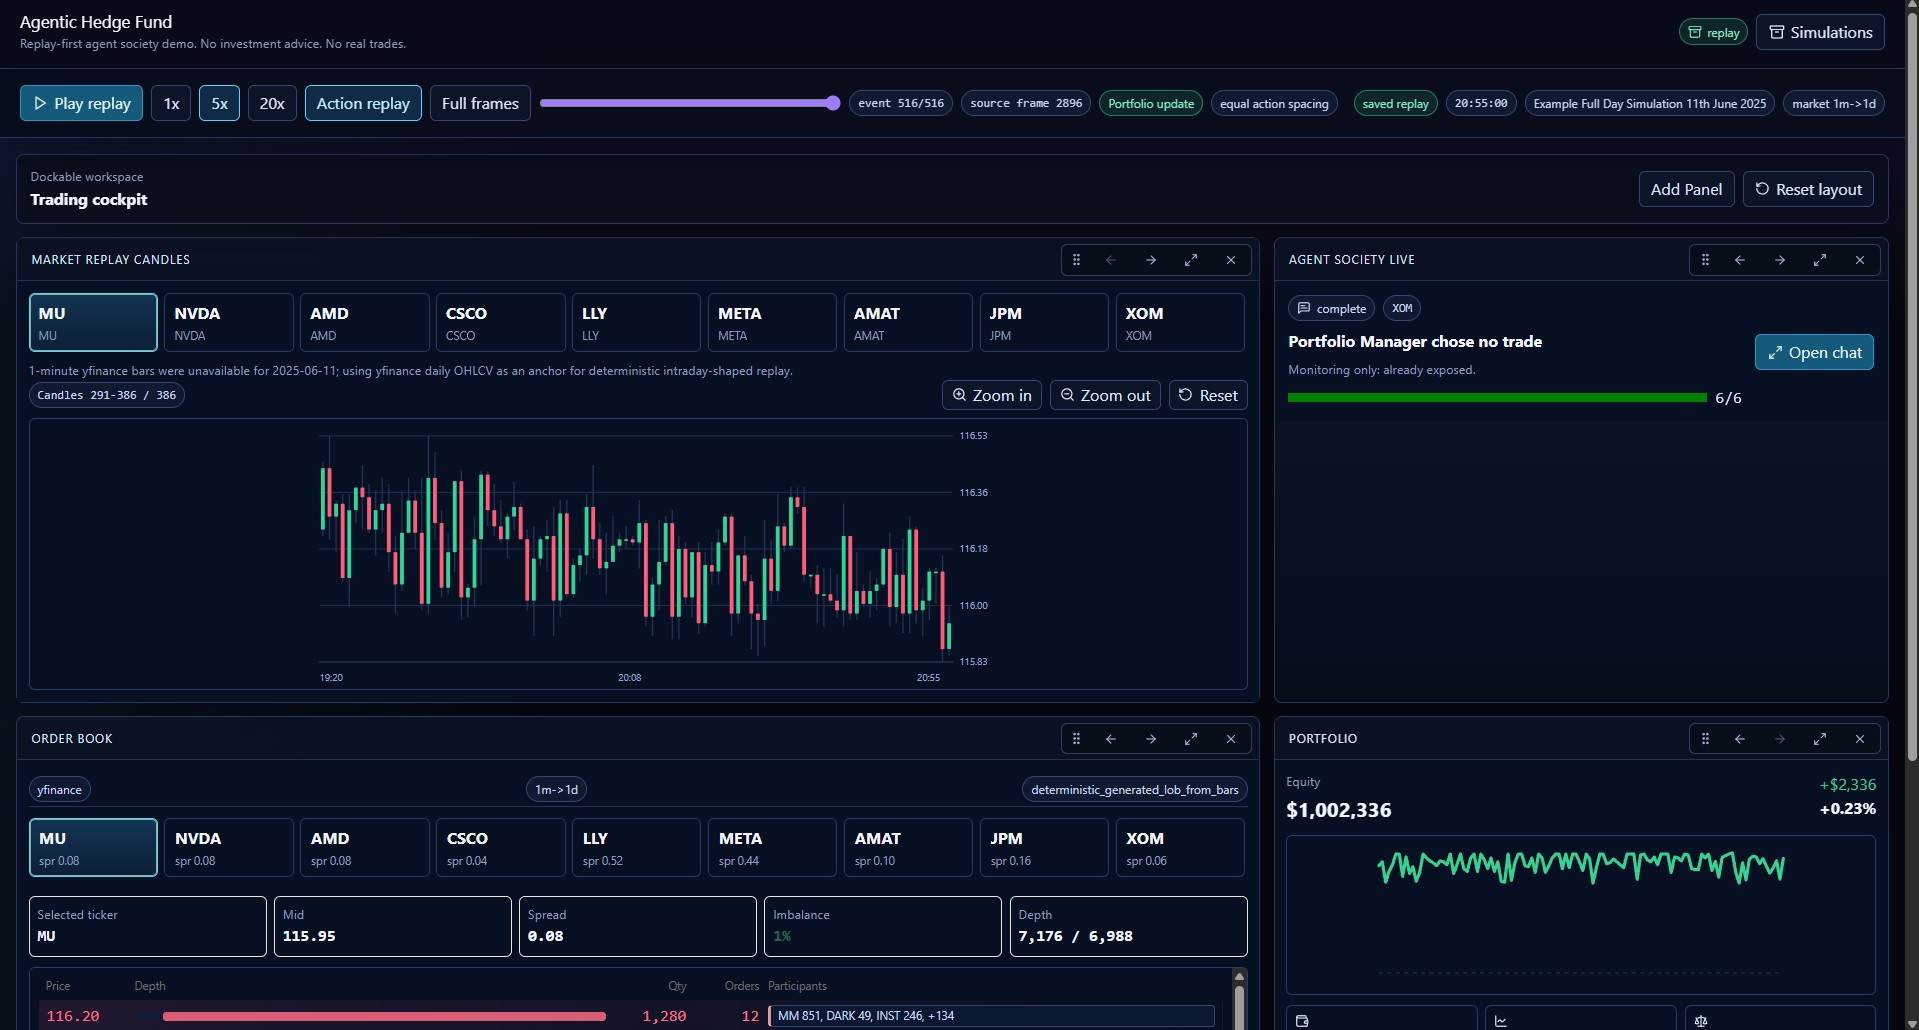Click the Add Panel button

tap(1686, 189)
